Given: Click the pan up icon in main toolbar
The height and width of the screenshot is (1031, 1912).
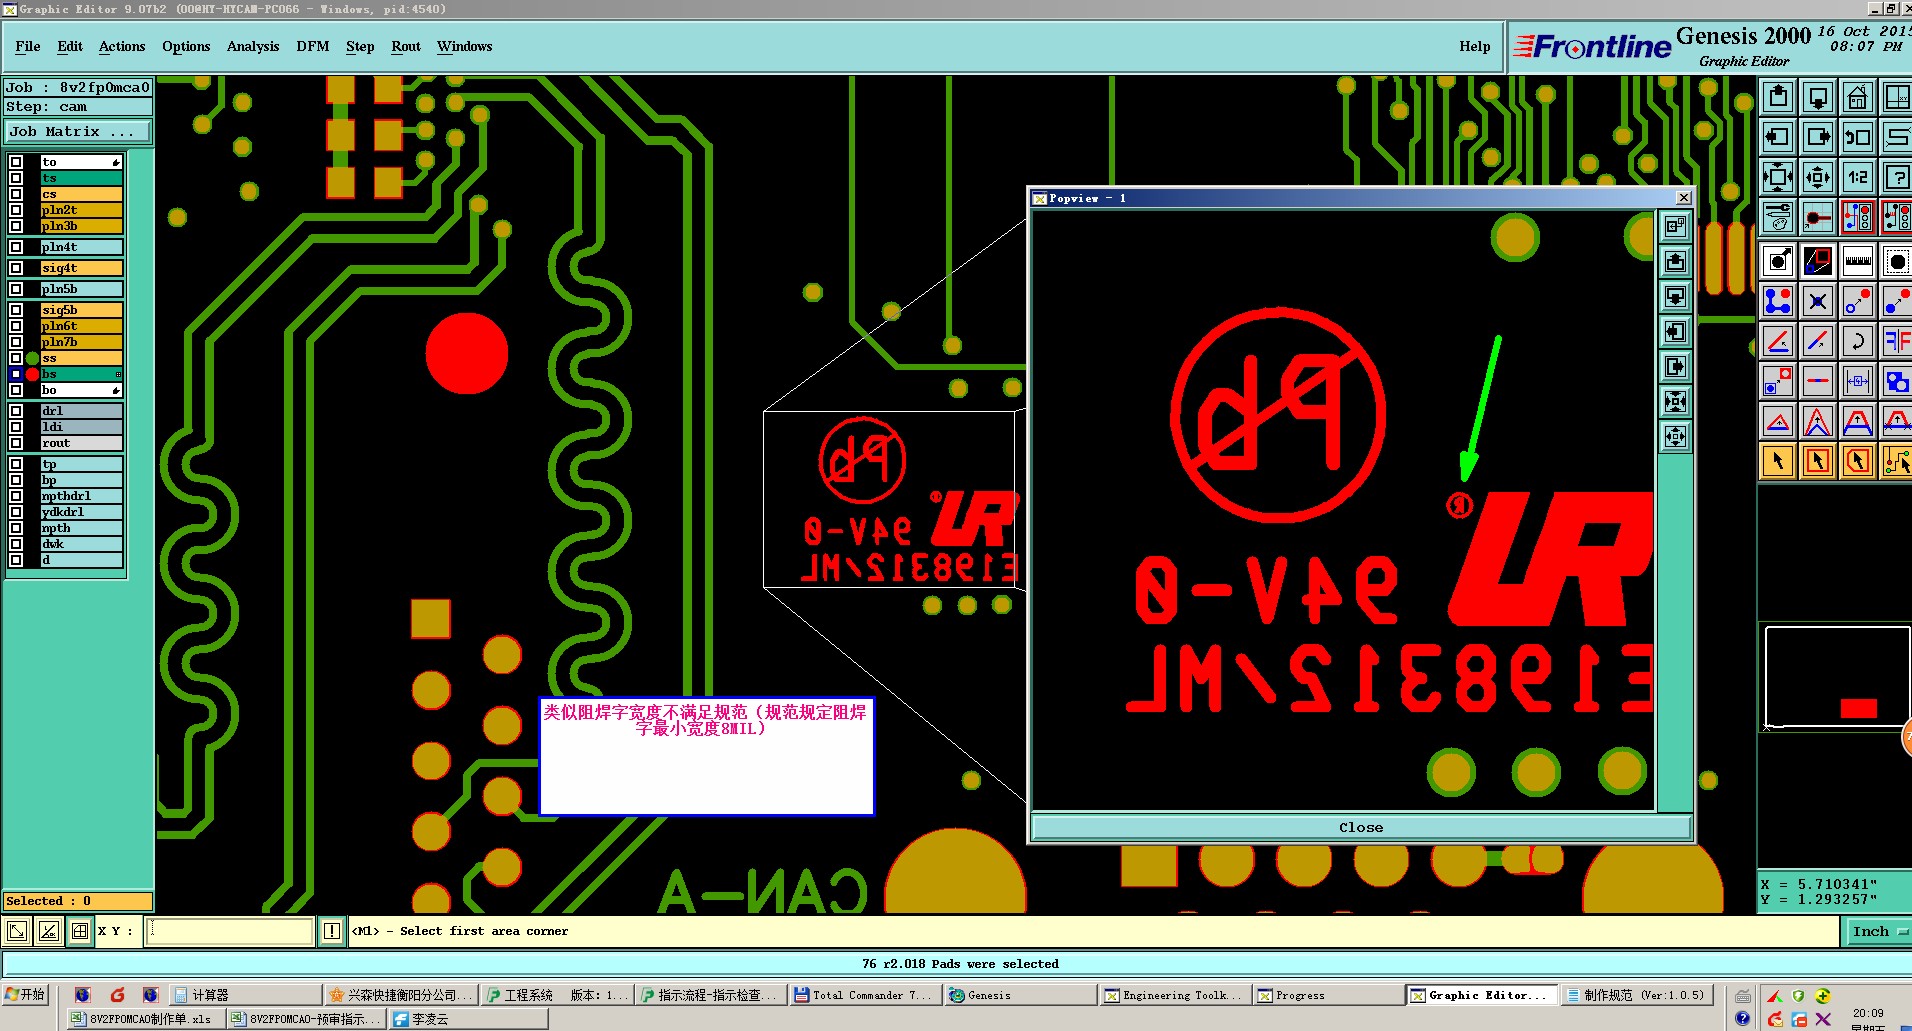Looking at the screenshot, I should tap(1778, 97).
